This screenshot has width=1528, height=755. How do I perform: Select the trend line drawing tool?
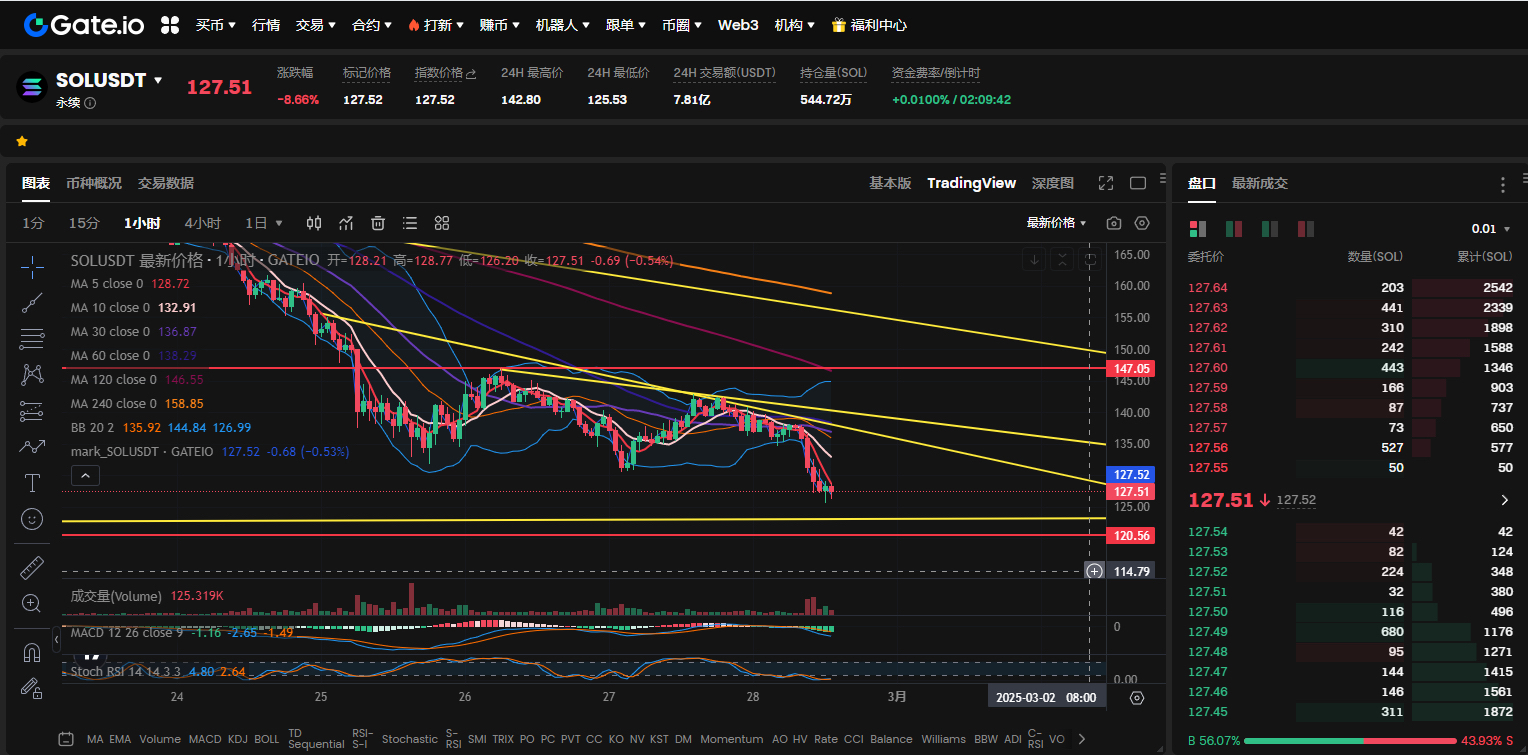pos(32,303)
